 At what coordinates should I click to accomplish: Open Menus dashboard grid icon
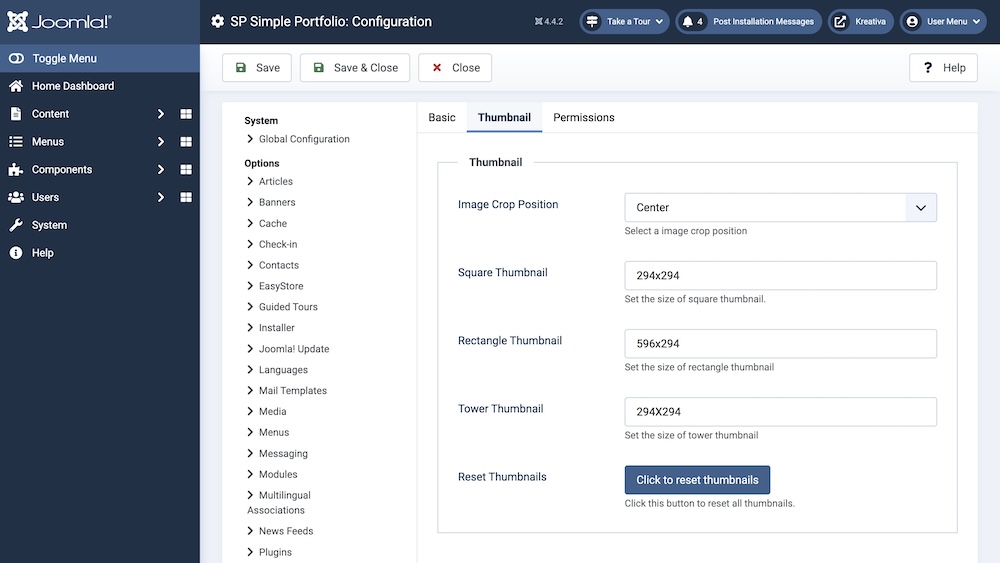(x=186, y=142)
